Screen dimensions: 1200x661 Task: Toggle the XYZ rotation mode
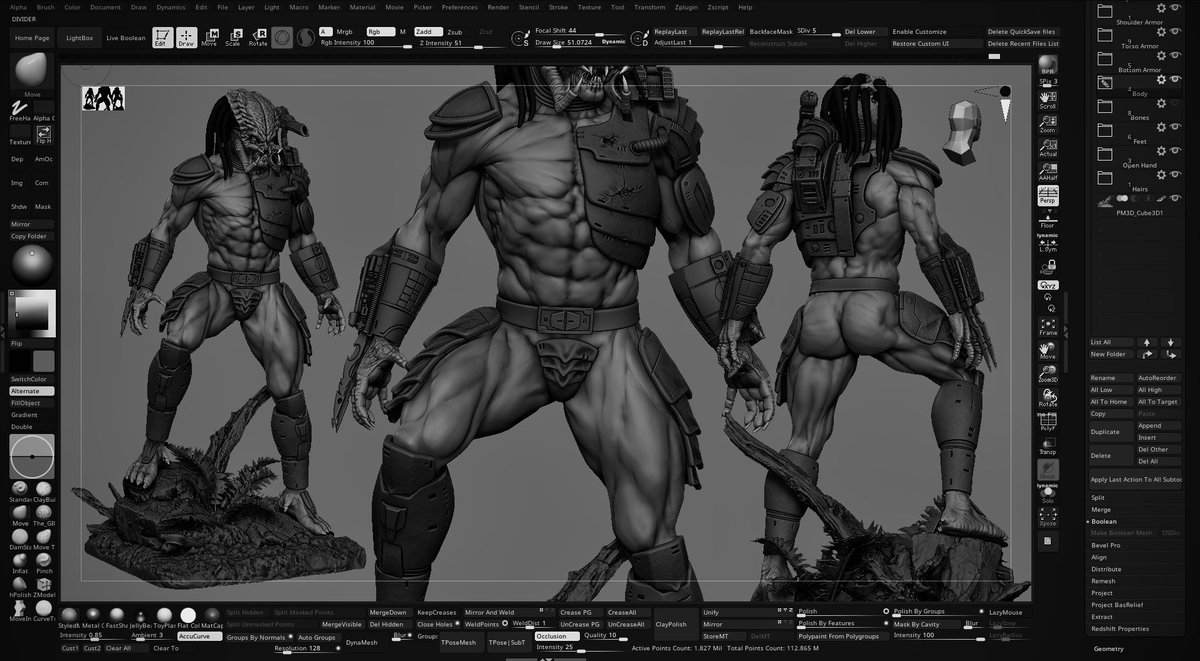point(1048,286)
